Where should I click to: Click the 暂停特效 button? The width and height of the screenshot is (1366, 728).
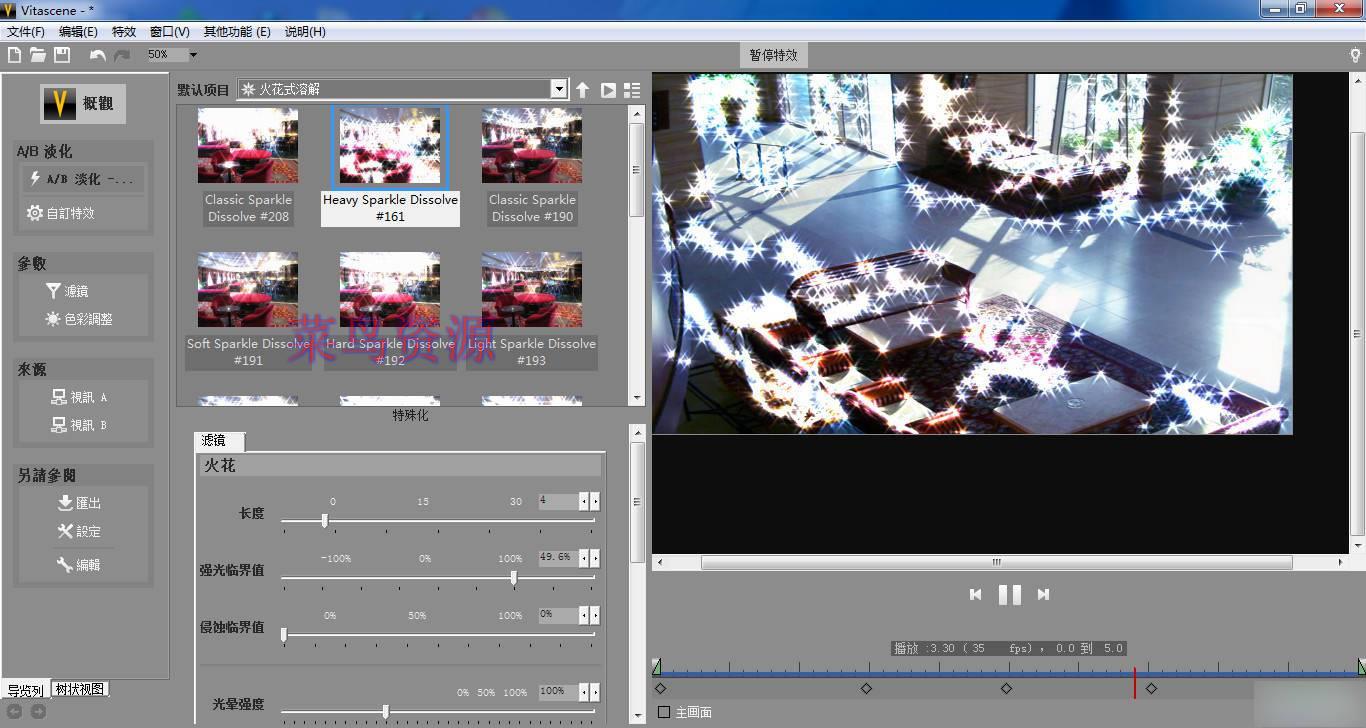click(x=772, y=55)
